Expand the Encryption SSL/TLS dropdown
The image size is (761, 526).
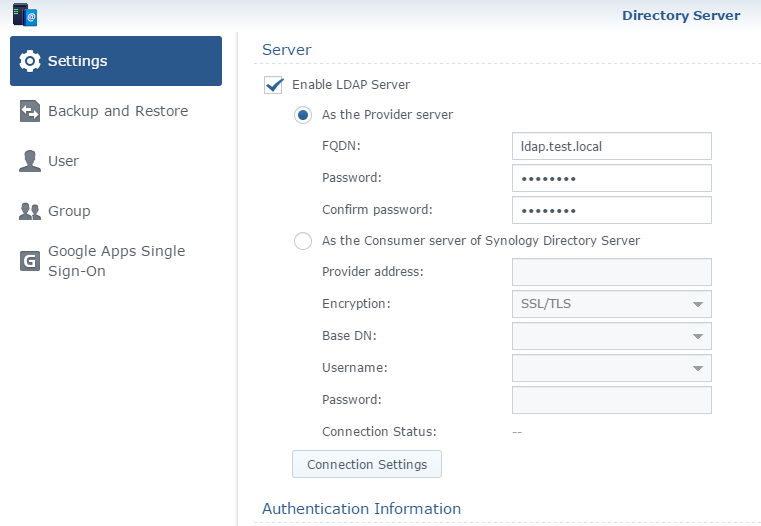(x=611, y=304)
